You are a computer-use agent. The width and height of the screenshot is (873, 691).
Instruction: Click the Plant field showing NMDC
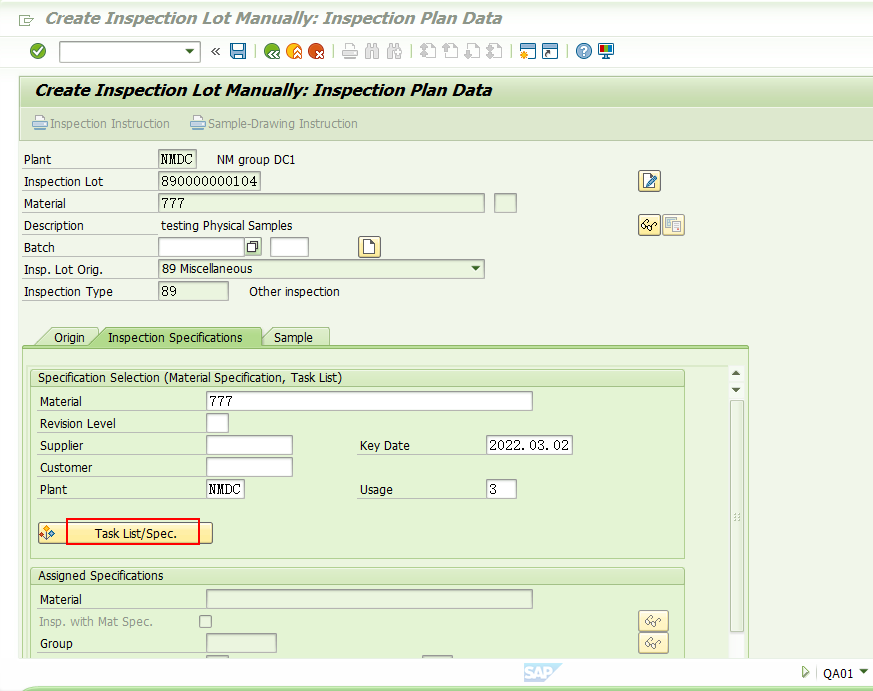coord(177,159)
